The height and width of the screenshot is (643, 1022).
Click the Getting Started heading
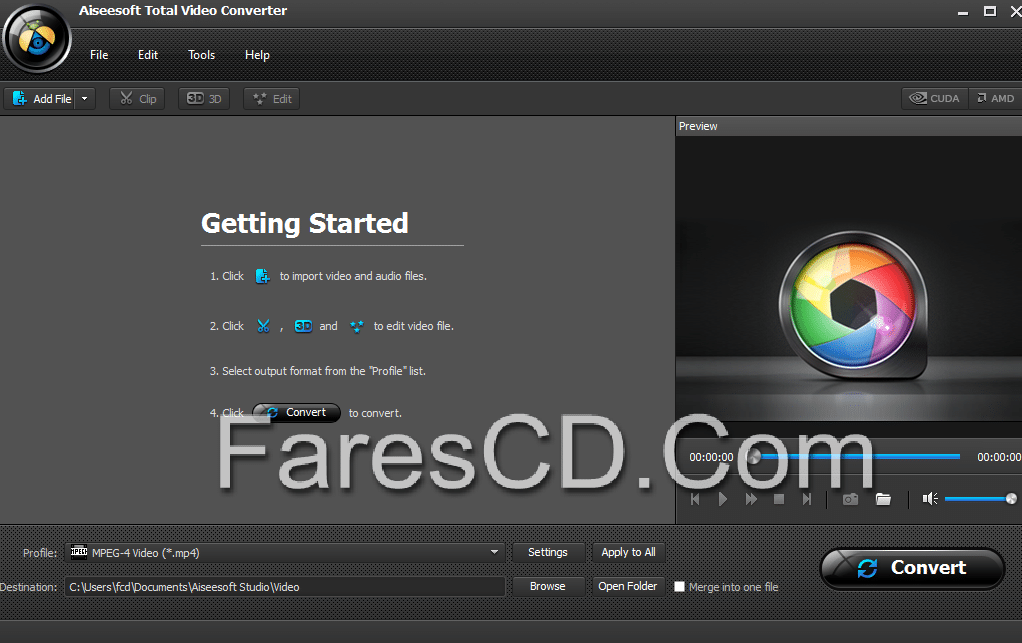(x=304, y=223)
